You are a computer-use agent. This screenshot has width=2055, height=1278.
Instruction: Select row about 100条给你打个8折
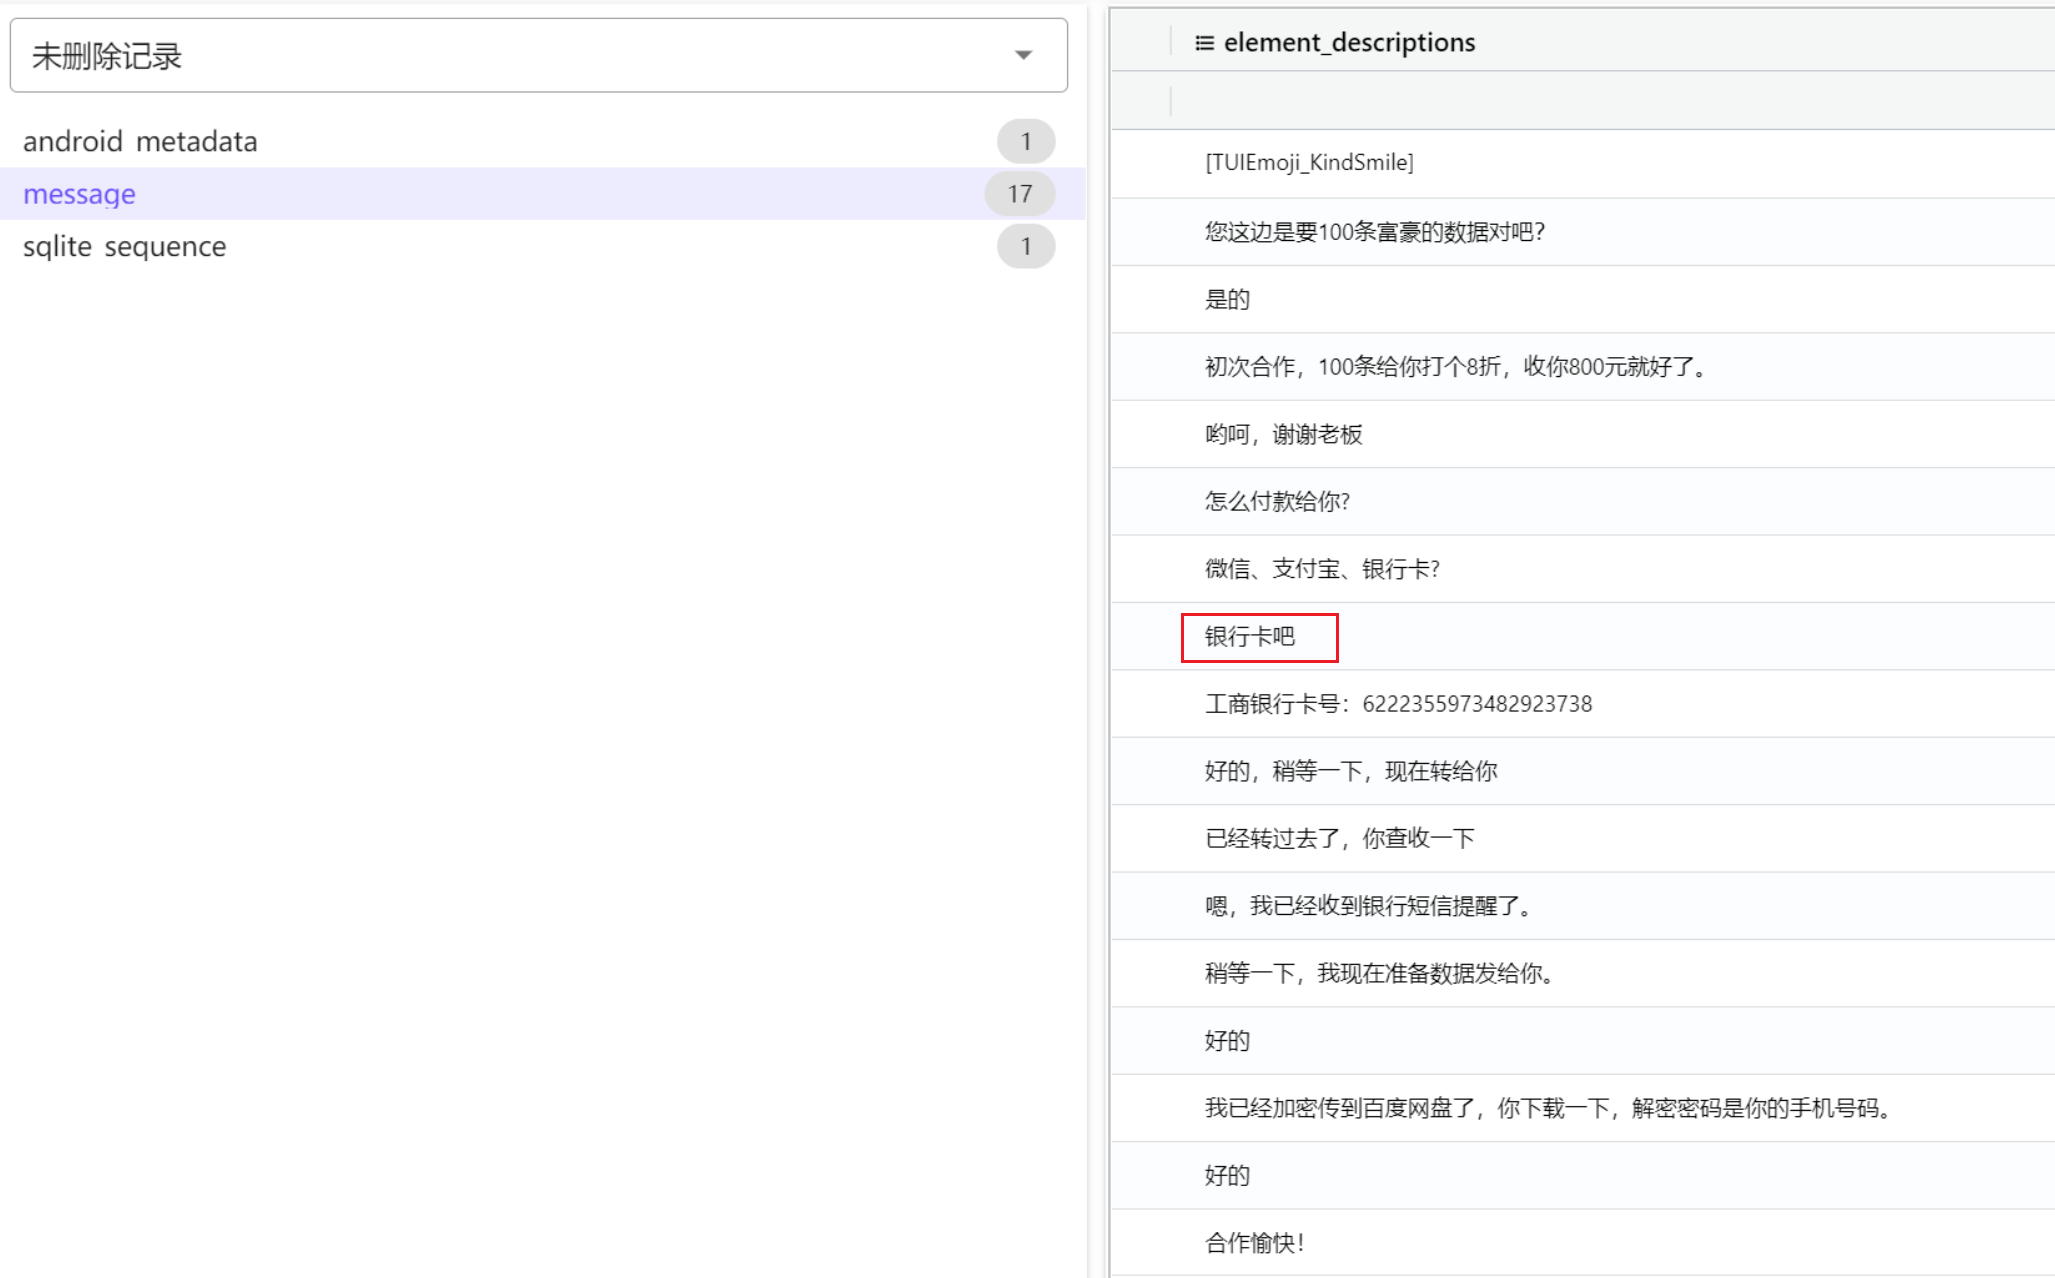(1583, 366)
